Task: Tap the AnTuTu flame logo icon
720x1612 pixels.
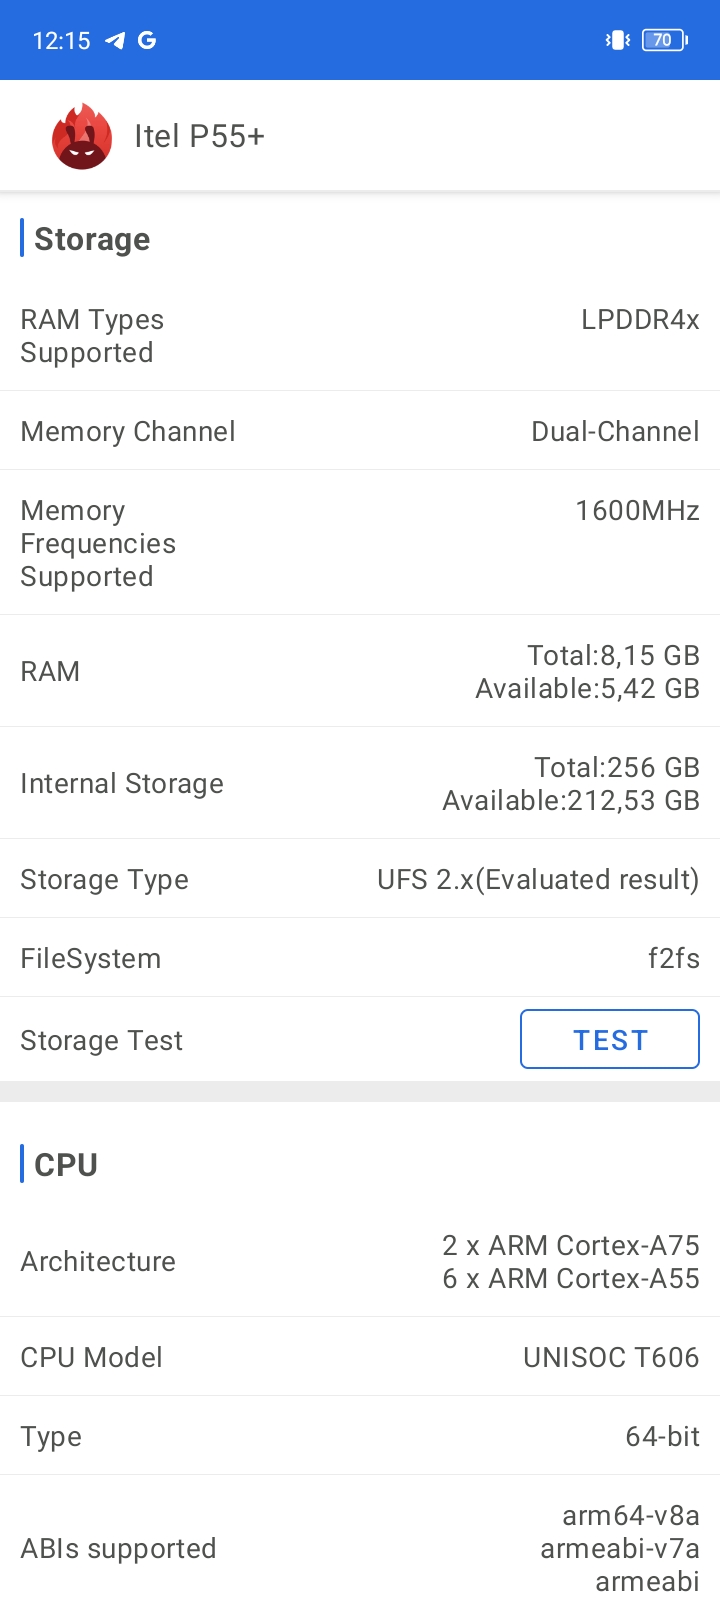Action: pyautogui.click(x=81, y=137)
